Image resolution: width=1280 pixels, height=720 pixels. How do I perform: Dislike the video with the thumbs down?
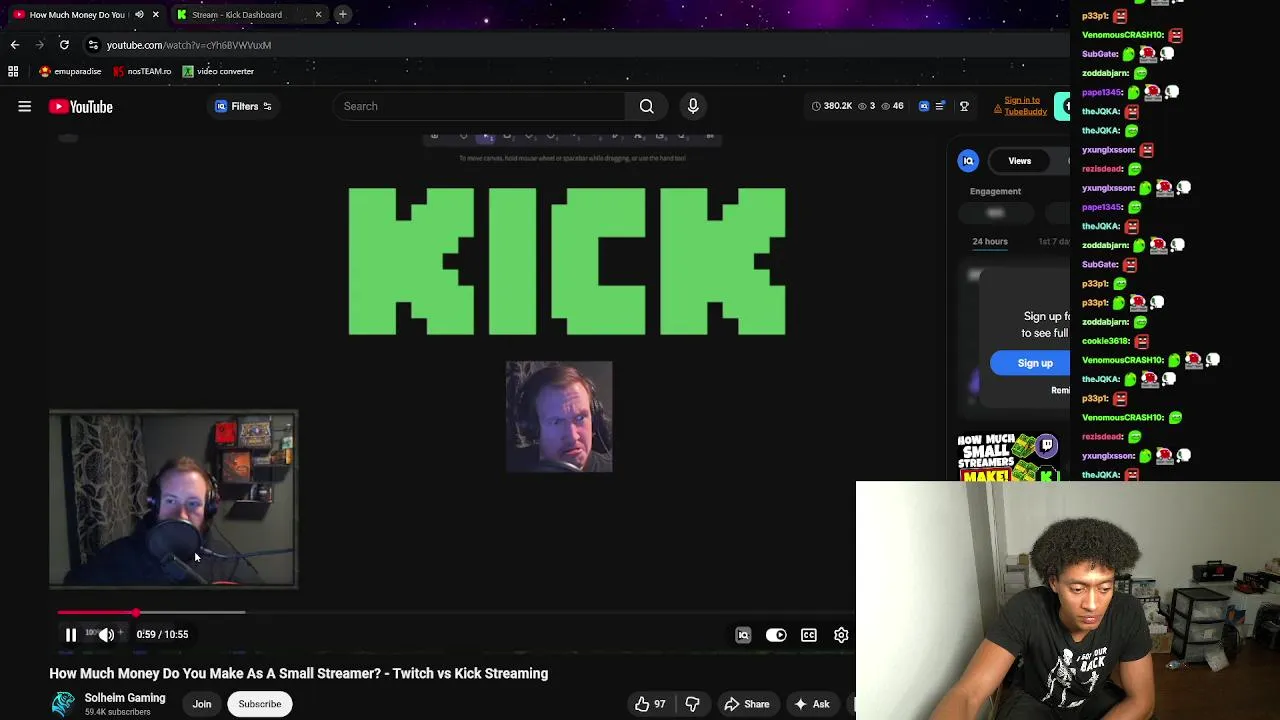[692, 704]
